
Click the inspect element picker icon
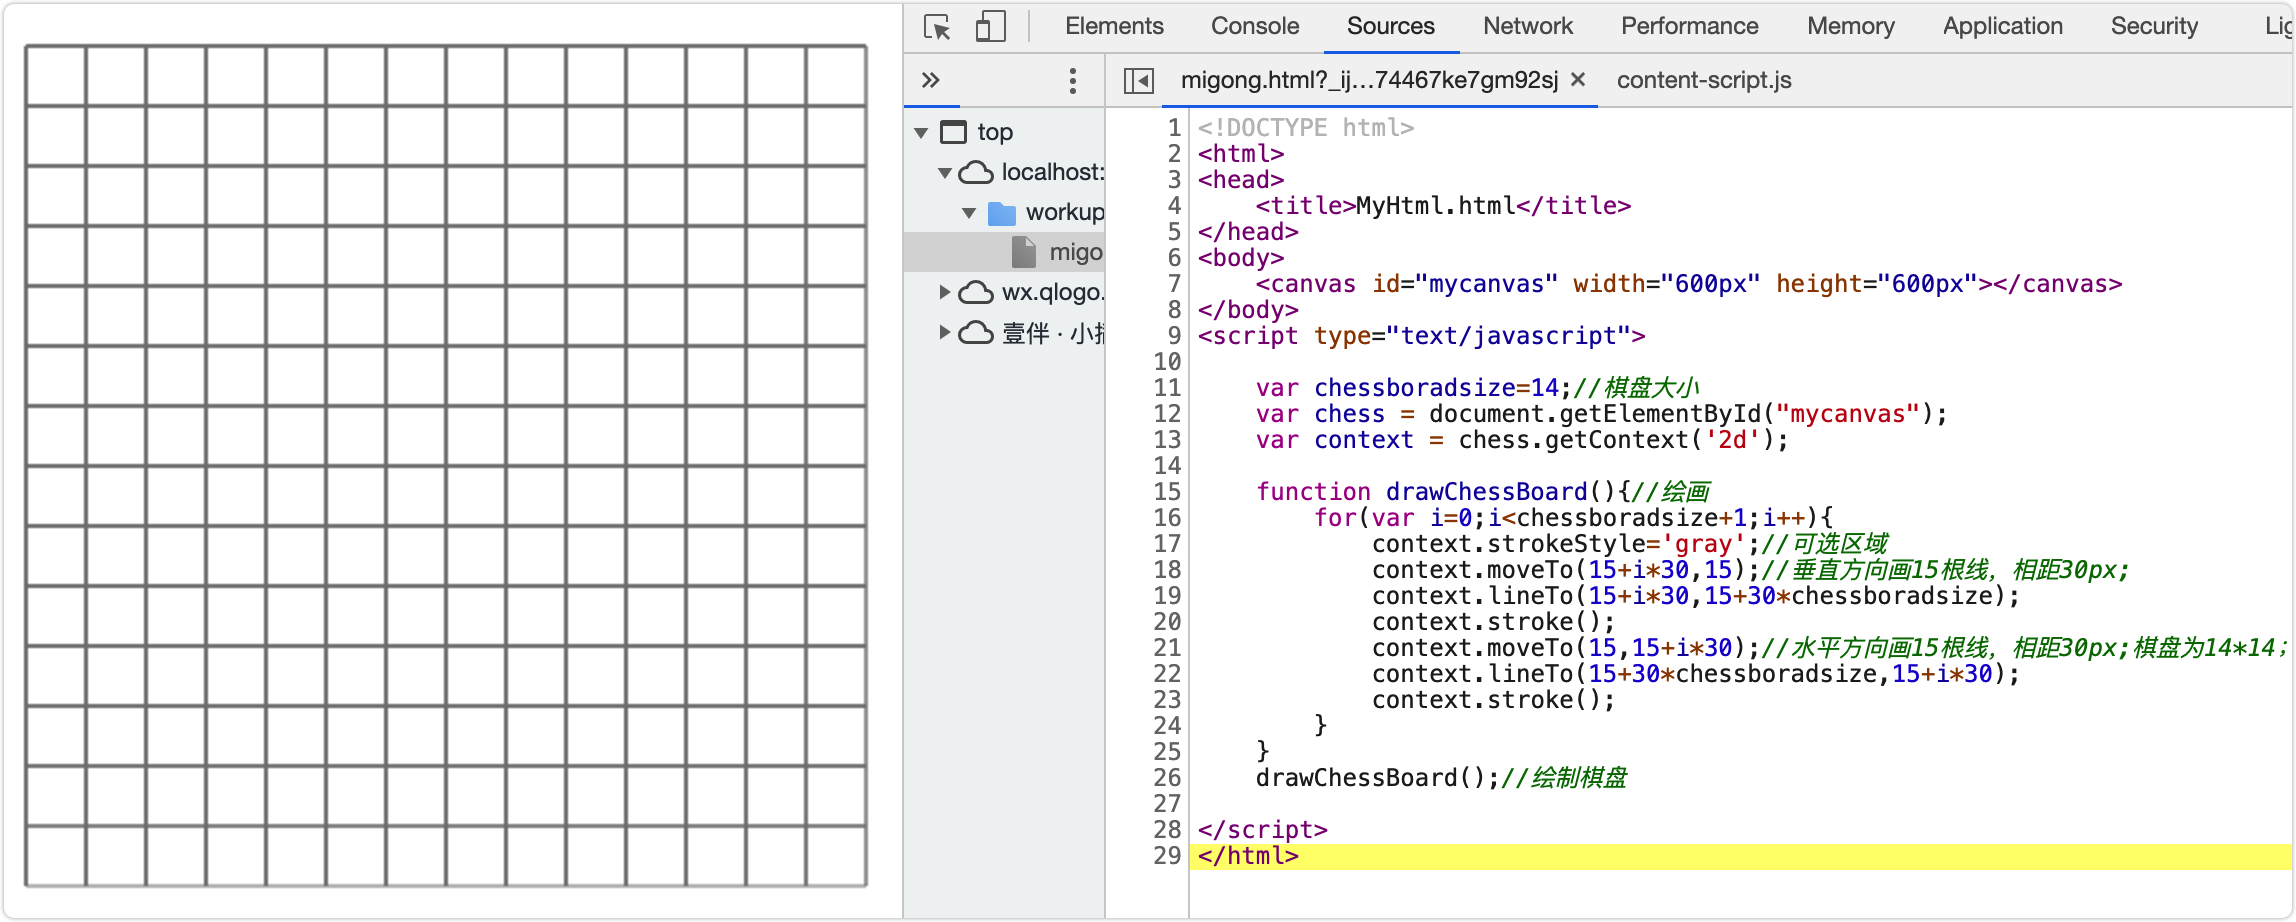point(937,27)
